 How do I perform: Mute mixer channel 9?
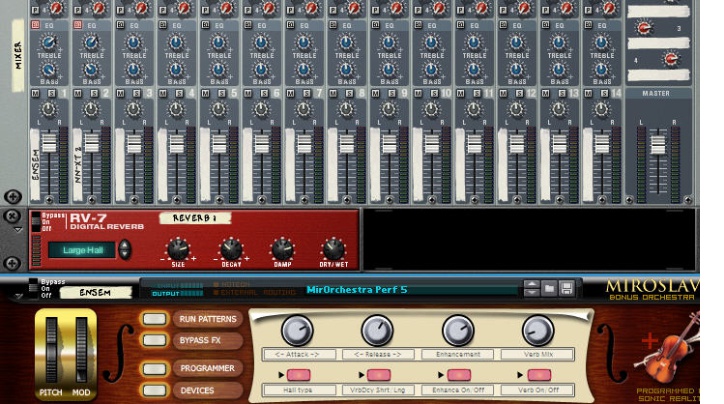(x=375, y=94)
